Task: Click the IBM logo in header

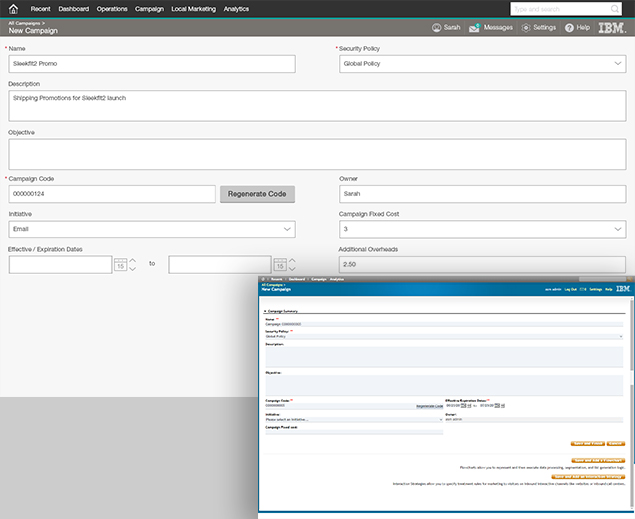Action: tap(612, 28)
